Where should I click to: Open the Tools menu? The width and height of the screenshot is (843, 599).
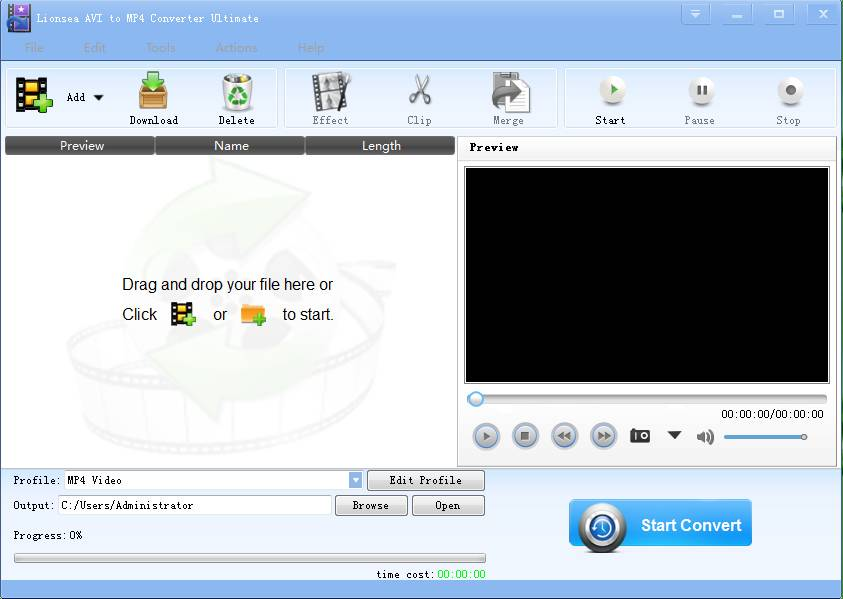point(161,48)
